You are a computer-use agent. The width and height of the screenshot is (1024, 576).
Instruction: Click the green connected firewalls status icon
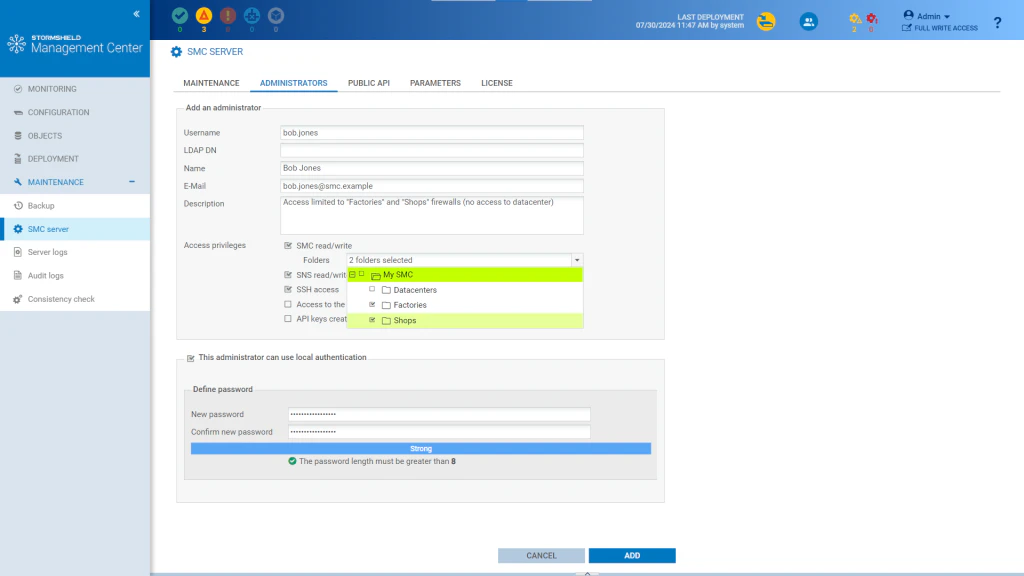[180, 16]
